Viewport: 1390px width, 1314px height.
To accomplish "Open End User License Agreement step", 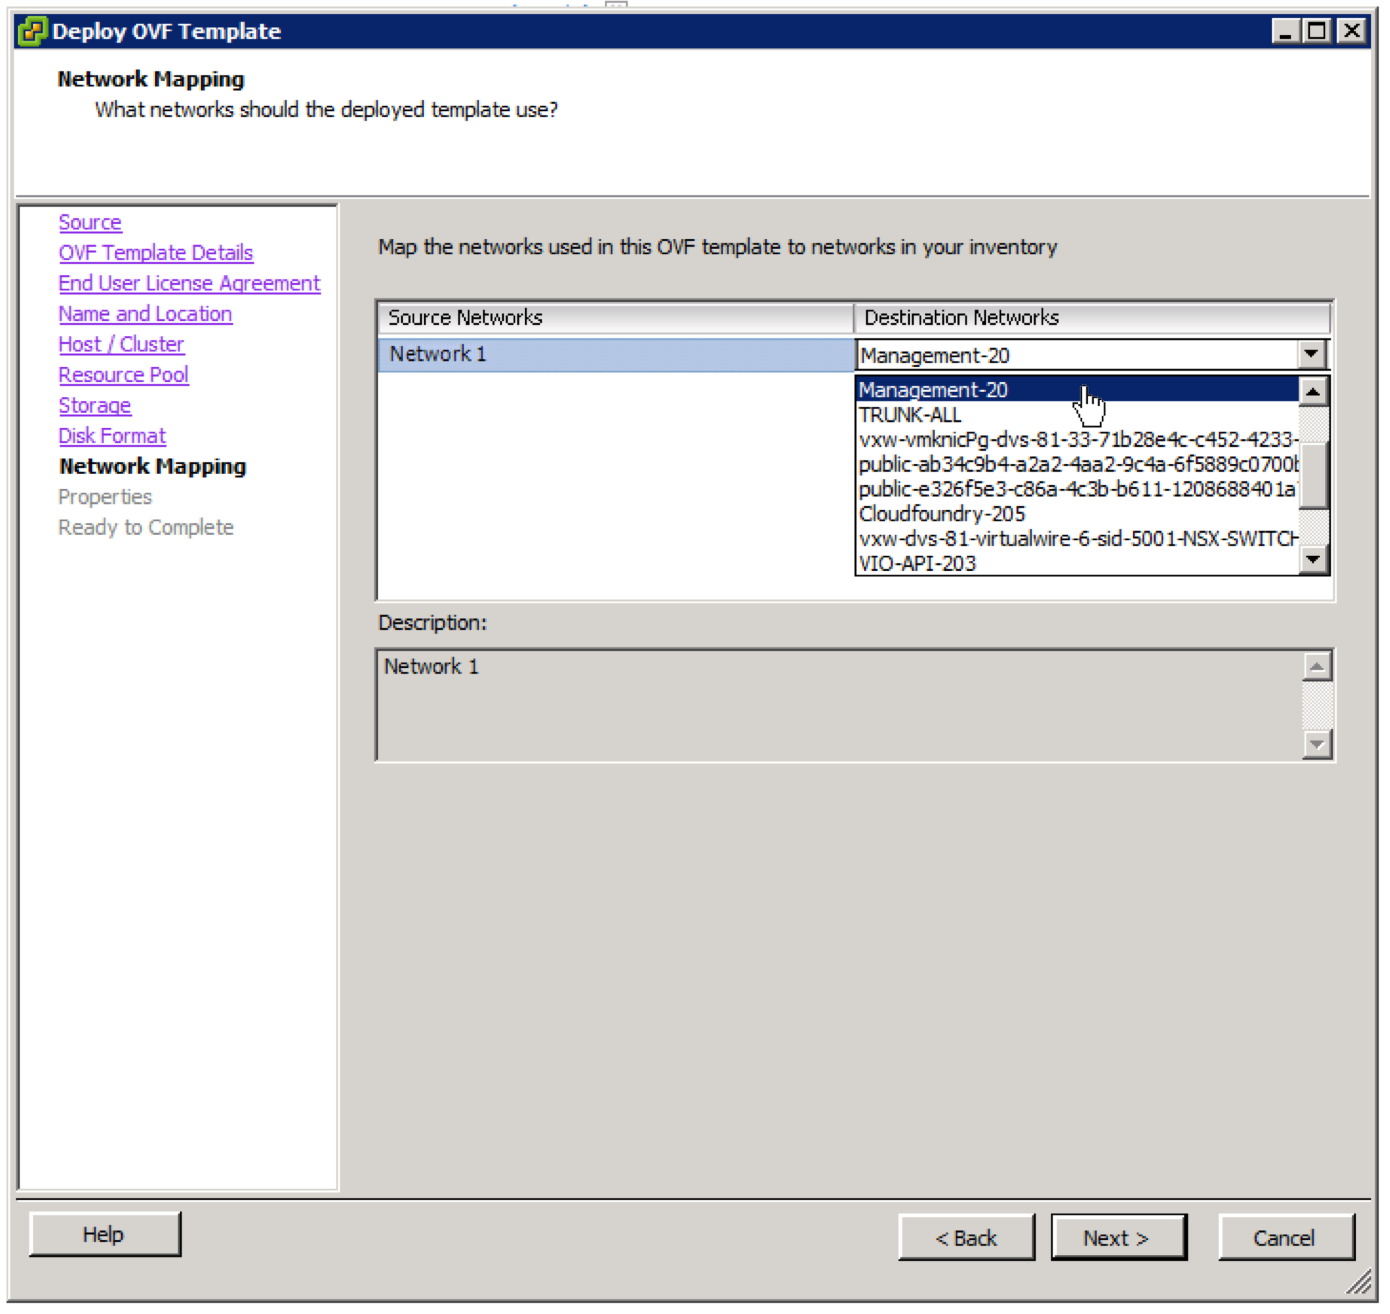I will pos(189,284).
